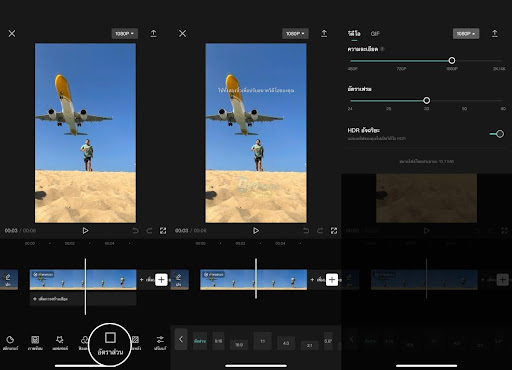Choose the 1:1 aspect ratio option
512x370 pixels.
click(x=262, y=341)
